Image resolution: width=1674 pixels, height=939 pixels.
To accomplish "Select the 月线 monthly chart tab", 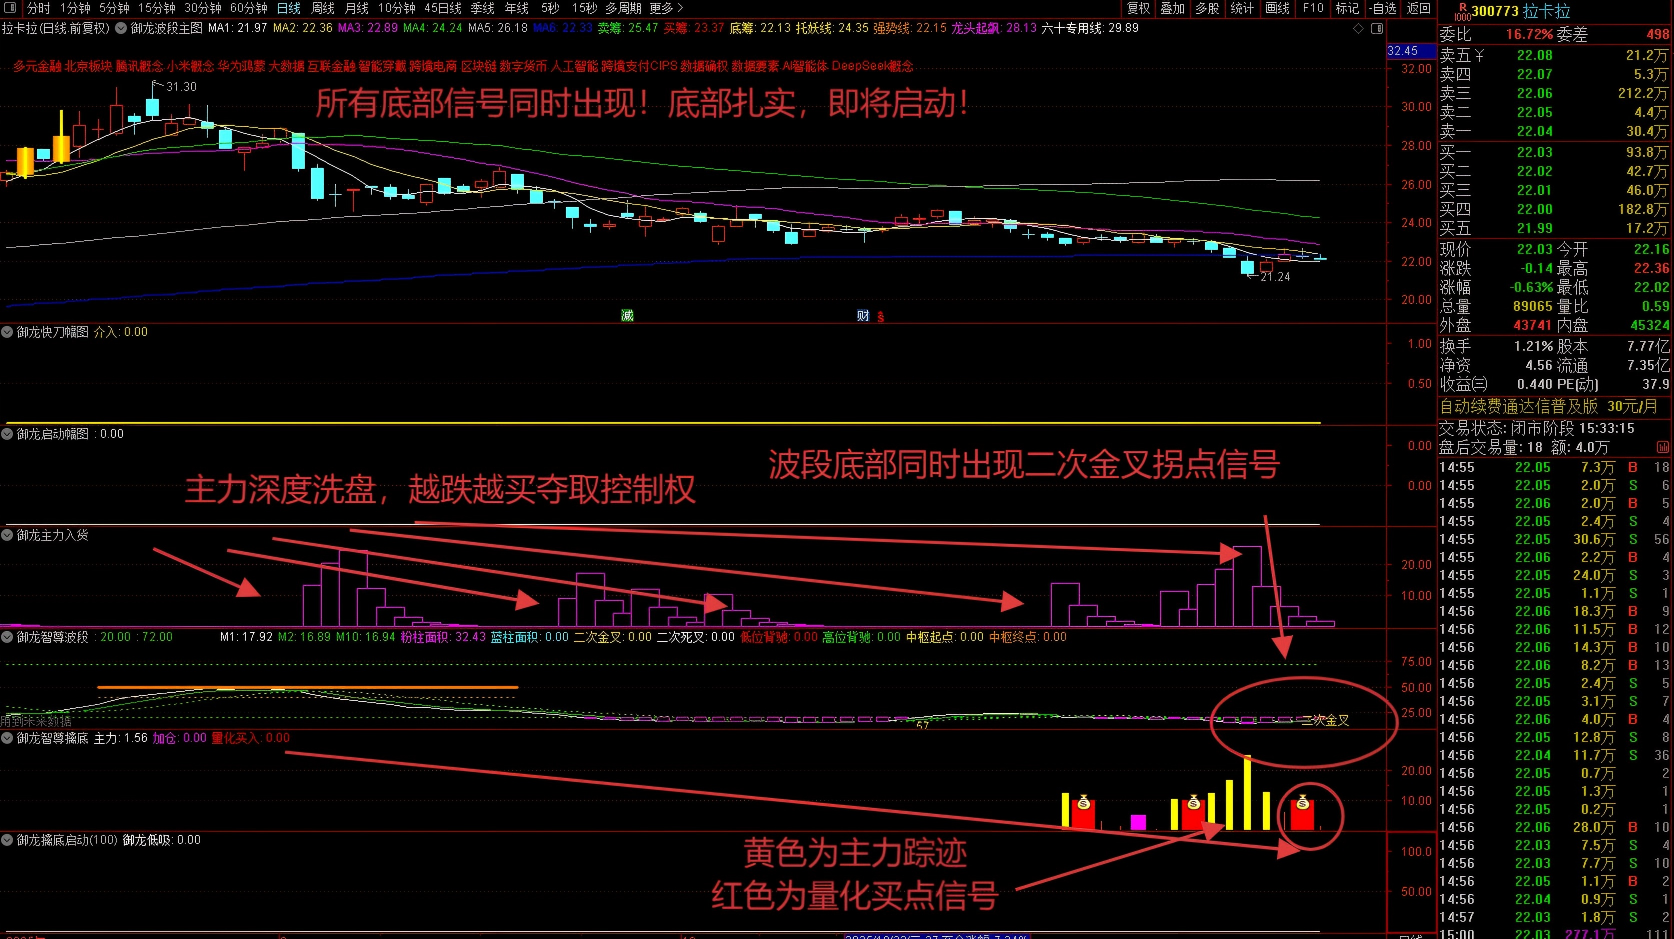I will tap(357, 8).
